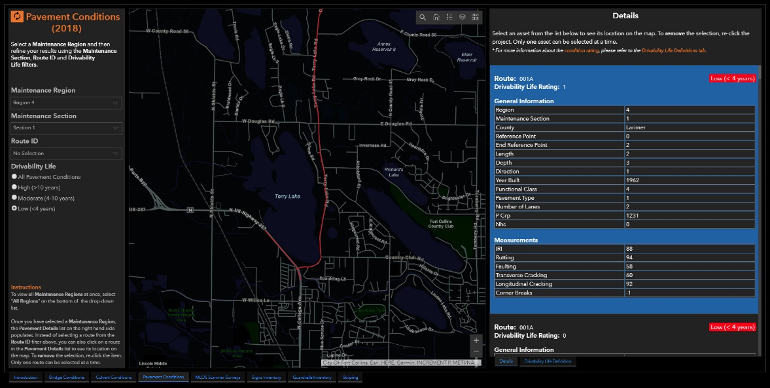
Task: Follow the Drivability Life Definition link
Action: click(x=674, y=51)
